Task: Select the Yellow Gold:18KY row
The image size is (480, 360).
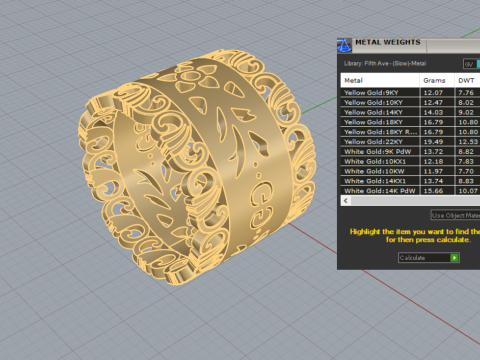Action: pyautogui.click(x=410, y=122)
